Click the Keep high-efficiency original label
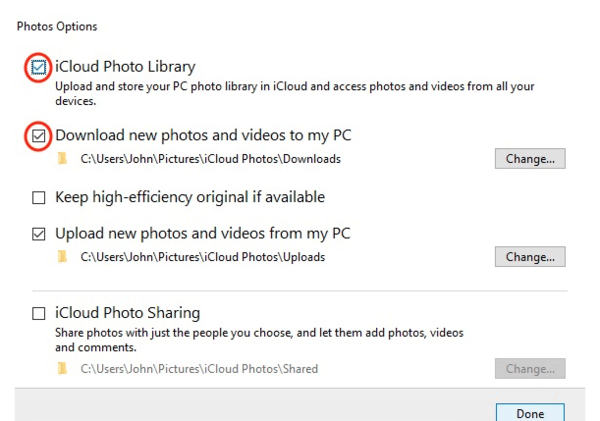Image resolution: width=600 pixels, height=421 pixels. 190,197
